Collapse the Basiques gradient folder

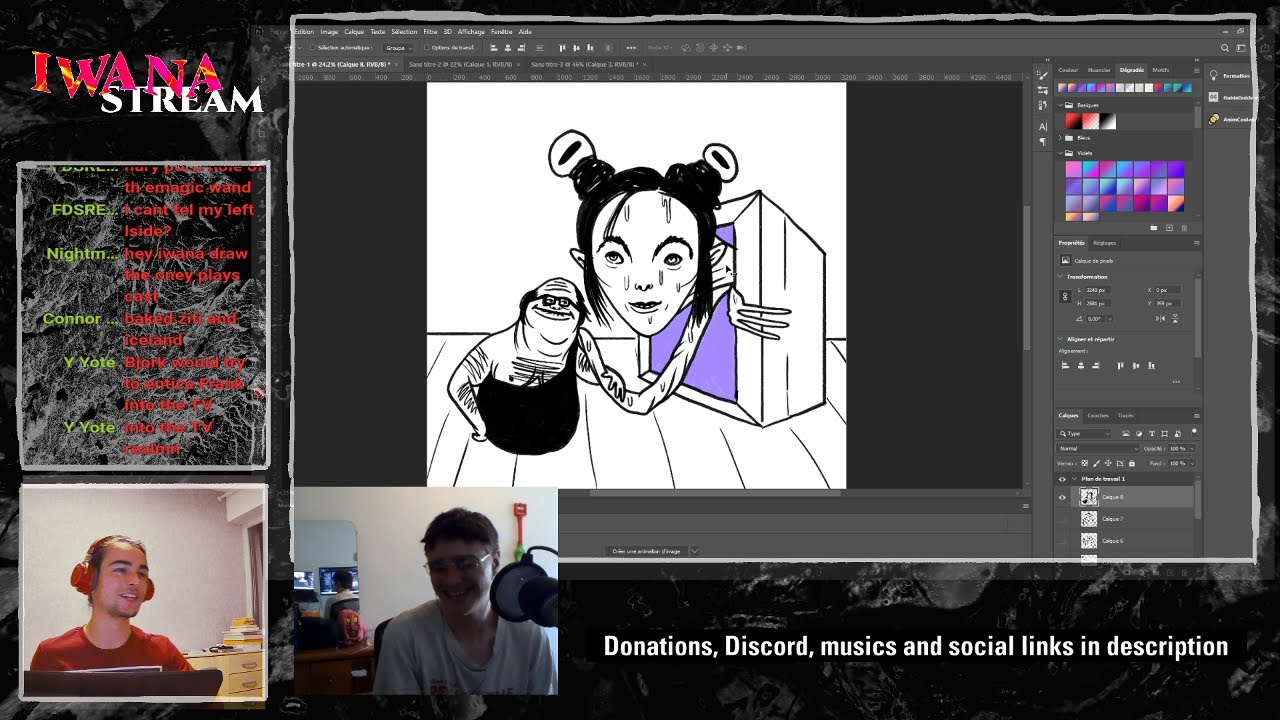(1060, 105)
